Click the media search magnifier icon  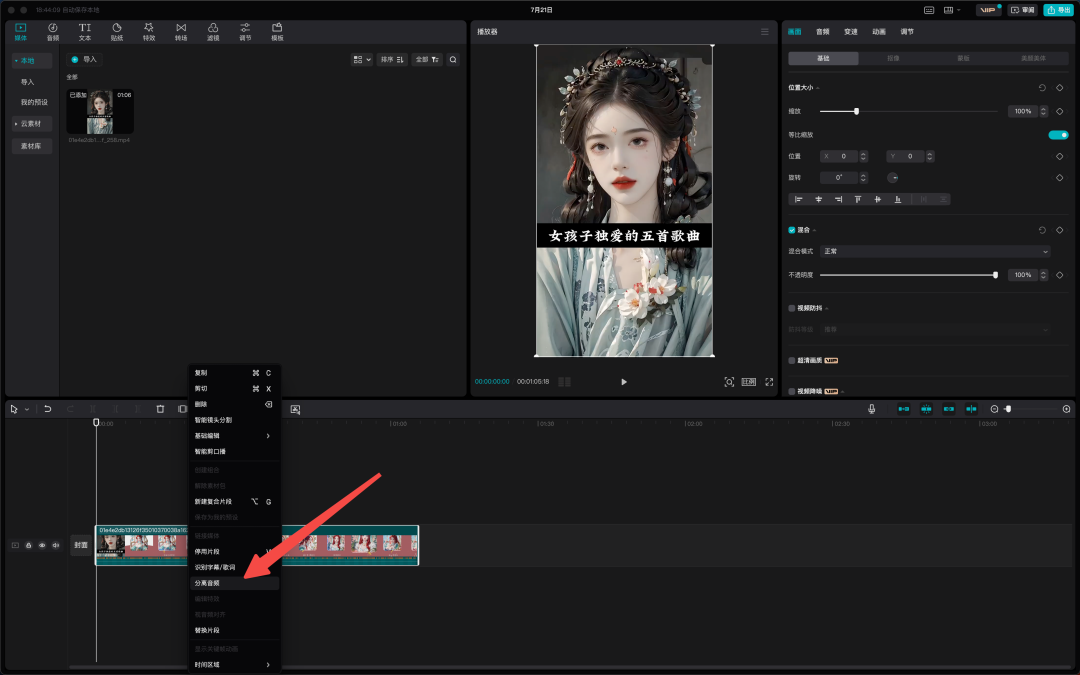click(453, 60)
